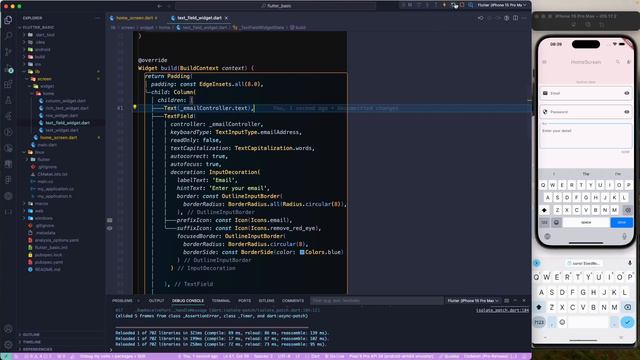Tap the blue checkmark key on lower keyboard

click(x=627, y=322)
